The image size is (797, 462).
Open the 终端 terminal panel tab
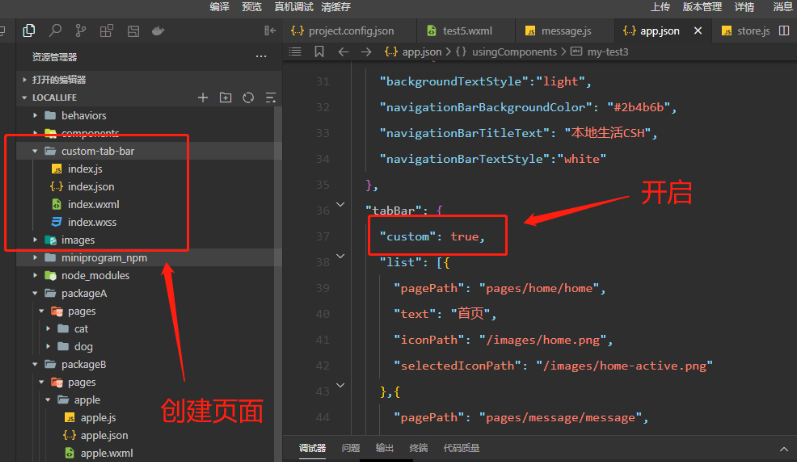coord(418,448)
